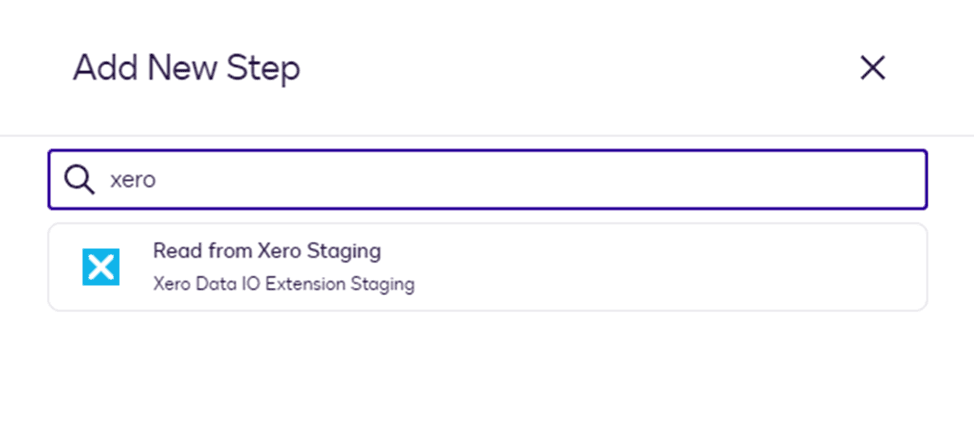Click the magnifying glass search icon

click(x=79, y=179)
